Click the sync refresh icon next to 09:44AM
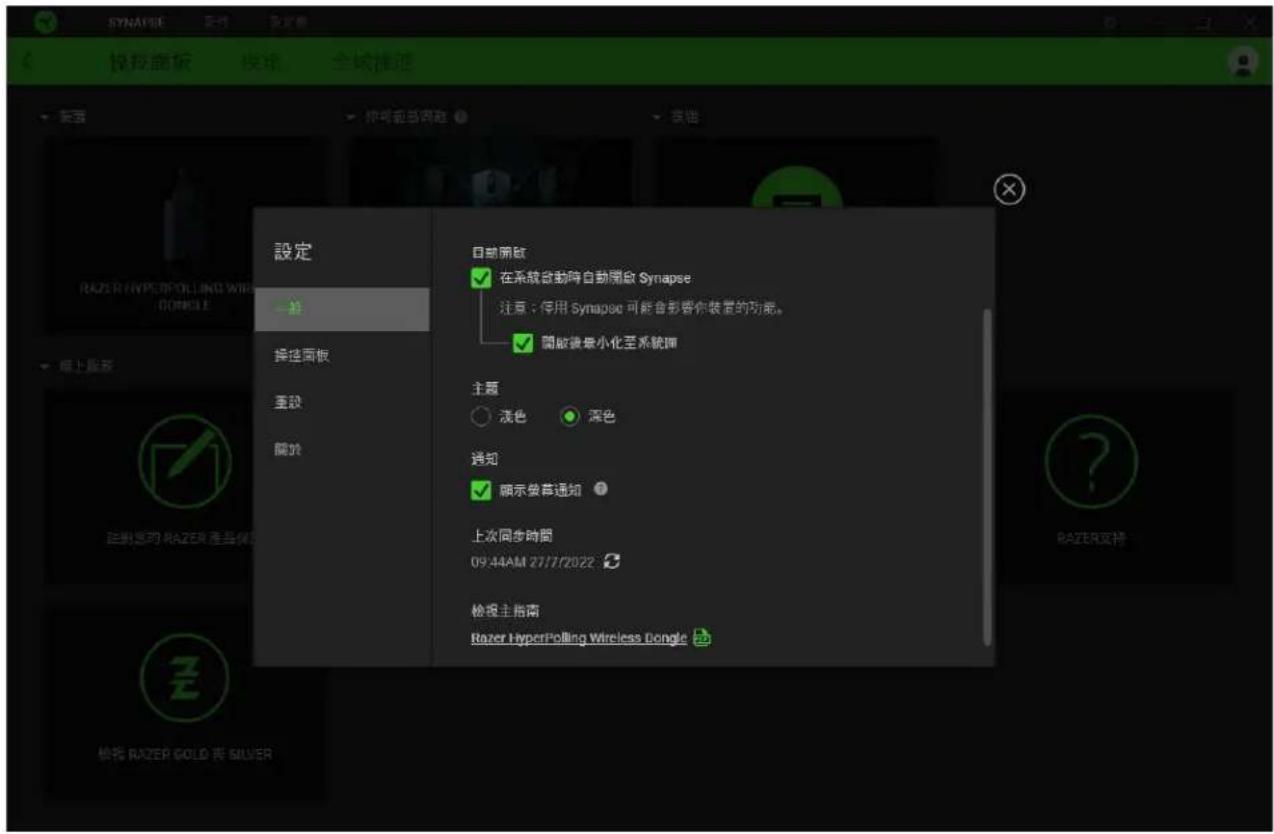Viewport: 1274px width, 834px height. [x=613, y=562]
